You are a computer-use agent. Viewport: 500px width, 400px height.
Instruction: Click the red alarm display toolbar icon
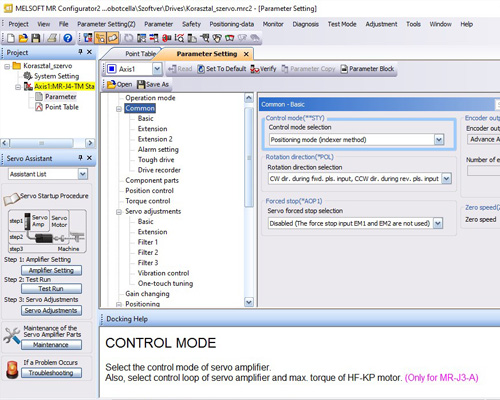(166, 38)
